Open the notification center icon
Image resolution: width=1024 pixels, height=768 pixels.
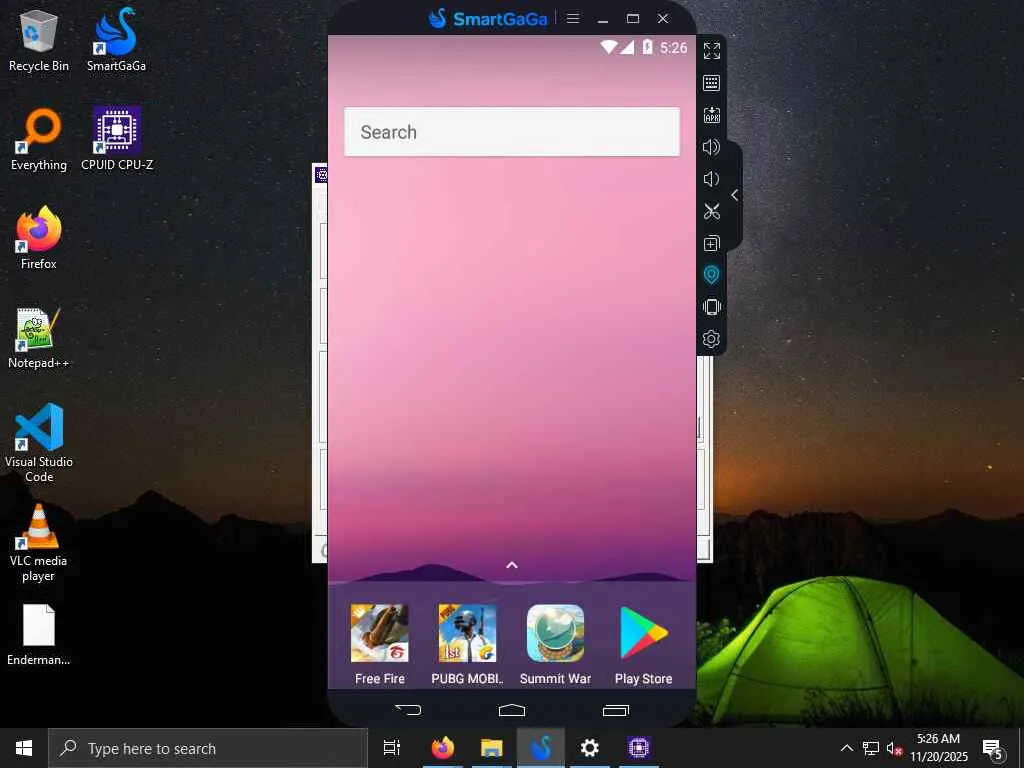point(992,748)
